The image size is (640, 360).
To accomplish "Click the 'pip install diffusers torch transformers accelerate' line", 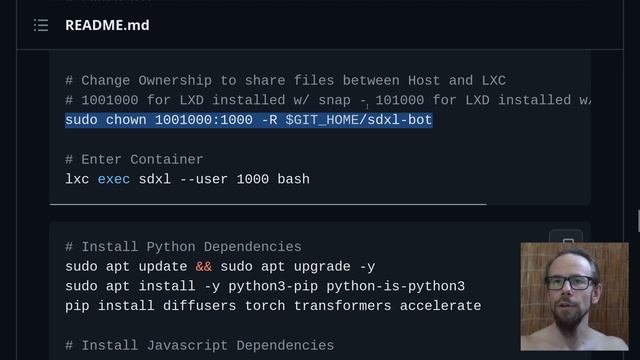I will 273,306.
